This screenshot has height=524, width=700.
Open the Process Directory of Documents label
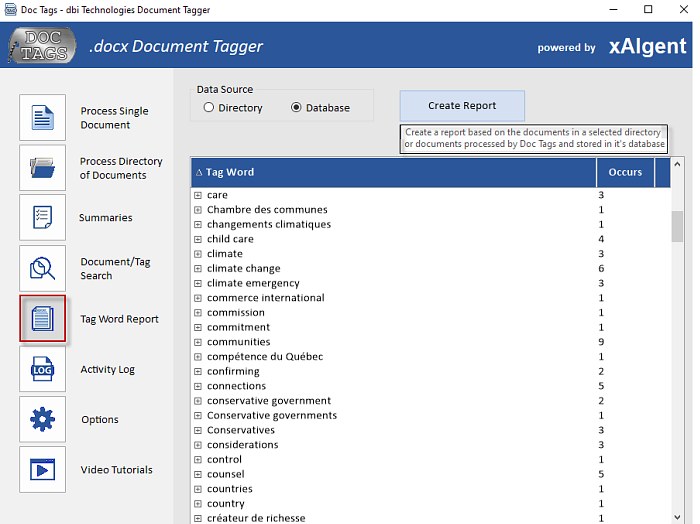click(121, 168)
